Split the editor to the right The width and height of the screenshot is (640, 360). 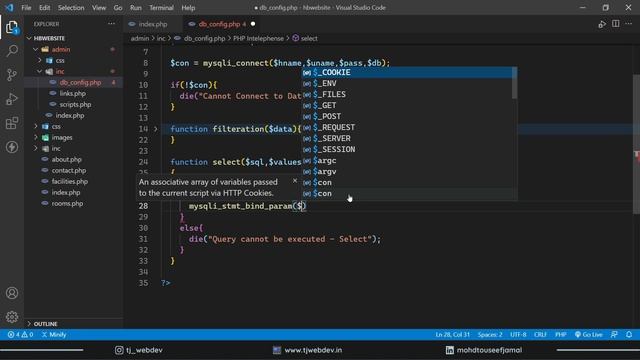click(616, 24)
